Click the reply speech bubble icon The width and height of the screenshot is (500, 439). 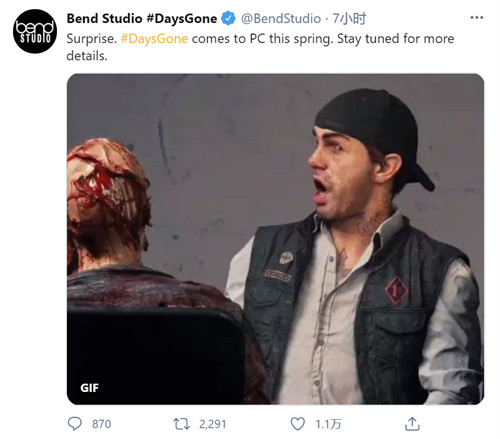74,424
